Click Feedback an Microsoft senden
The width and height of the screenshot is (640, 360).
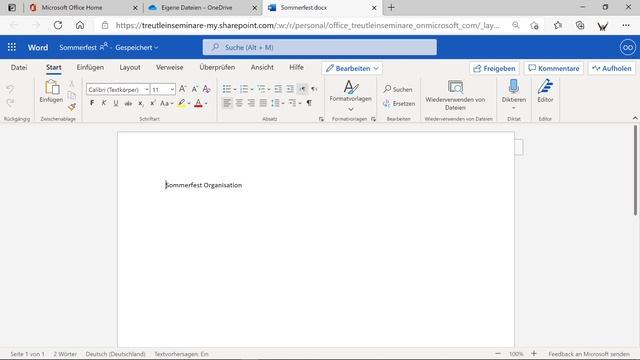[589, 354]
